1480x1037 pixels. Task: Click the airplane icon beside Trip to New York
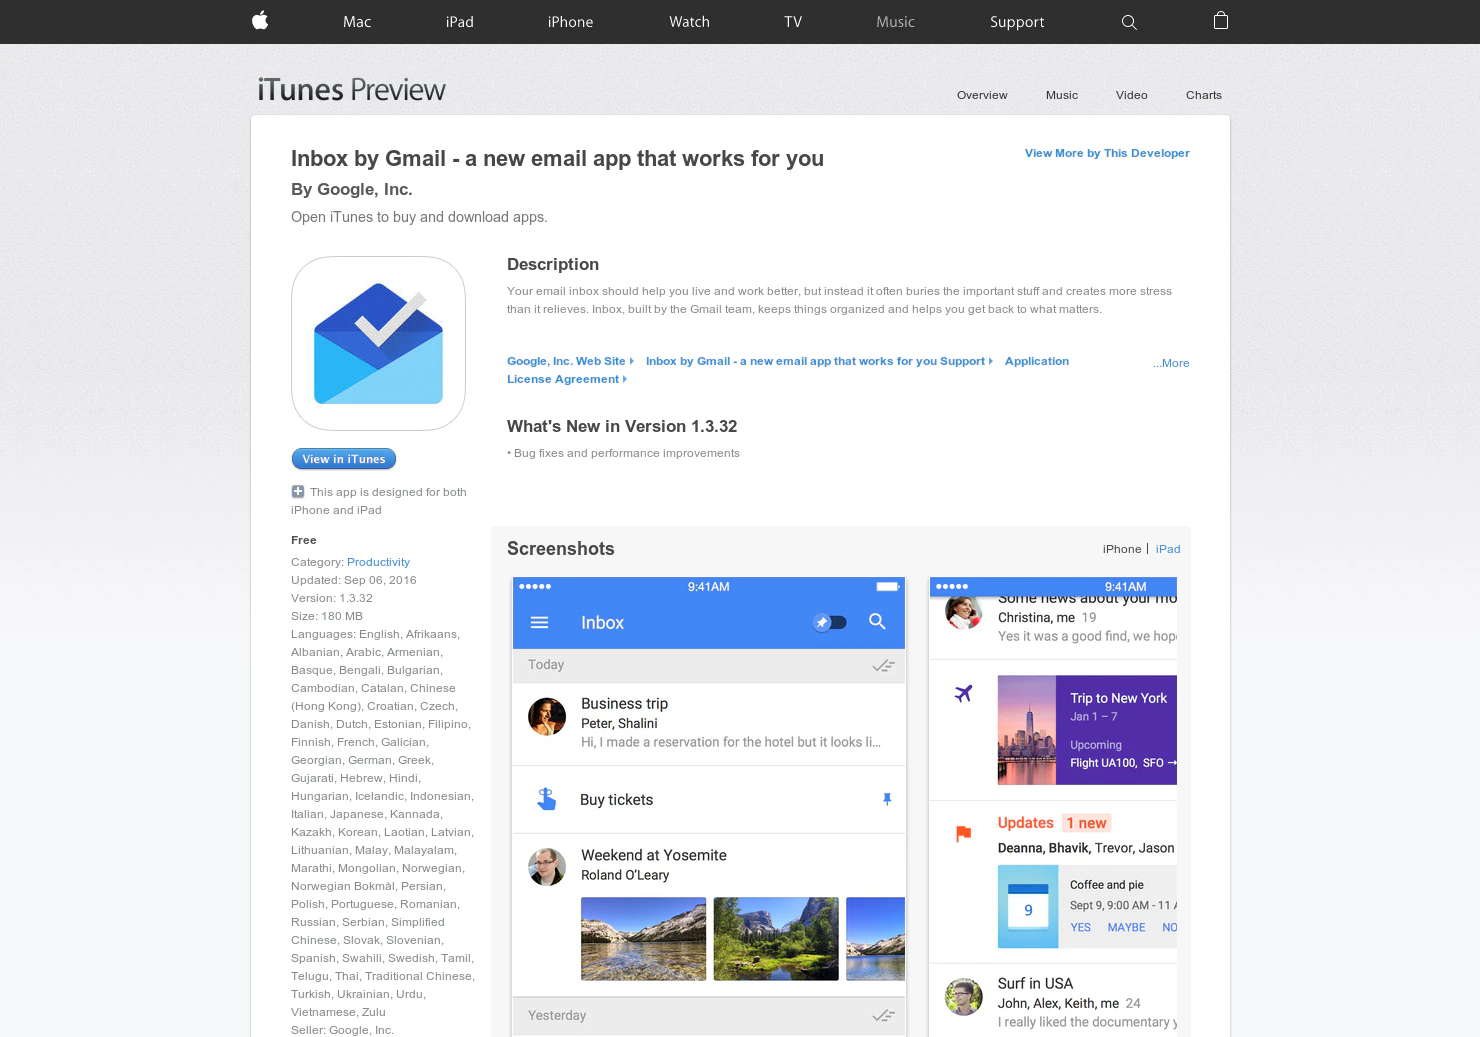tap(963, 693)
